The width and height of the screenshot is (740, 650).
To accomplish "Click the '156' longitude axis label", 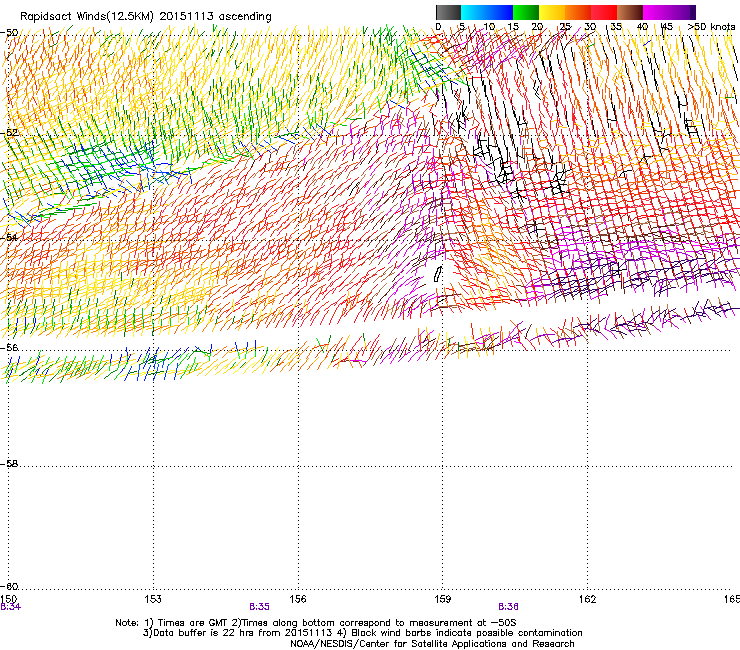I will [298, 599].
